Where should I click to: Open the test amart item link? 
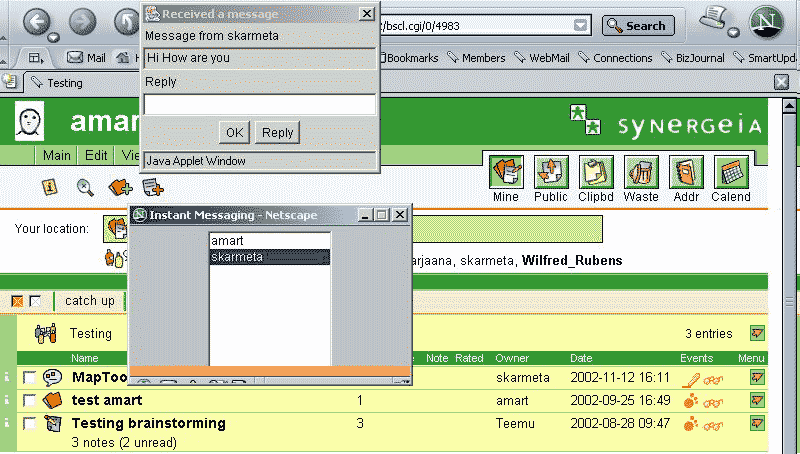[107, 400]
